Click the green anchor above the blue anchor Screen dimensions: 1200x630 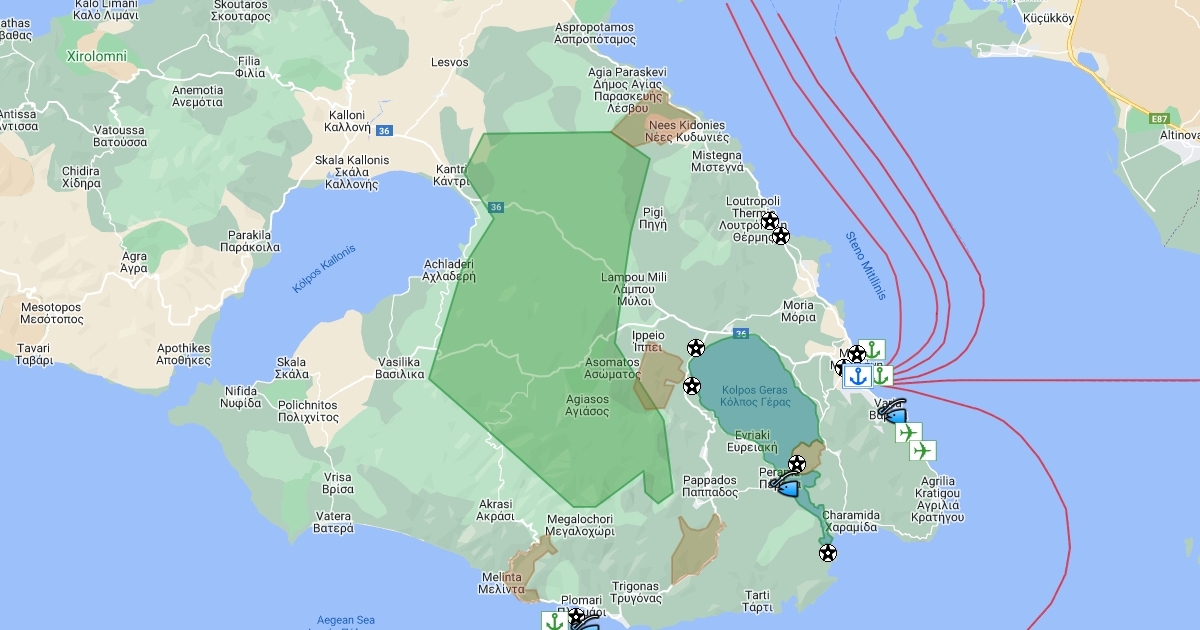(873, 350)
